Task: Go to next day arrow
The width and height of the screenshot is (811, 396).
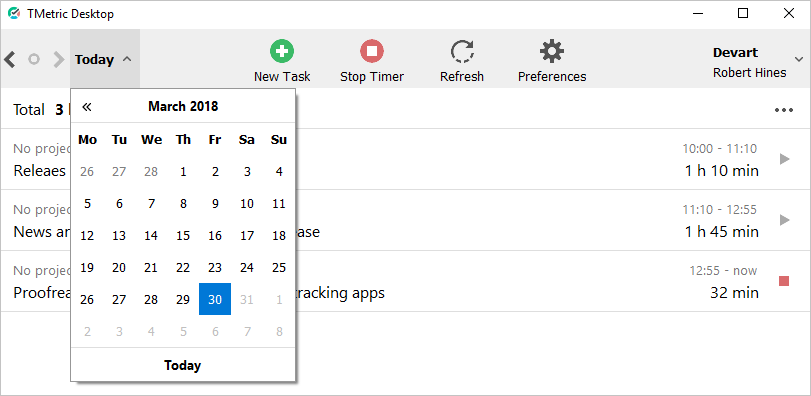Action: 58,59
